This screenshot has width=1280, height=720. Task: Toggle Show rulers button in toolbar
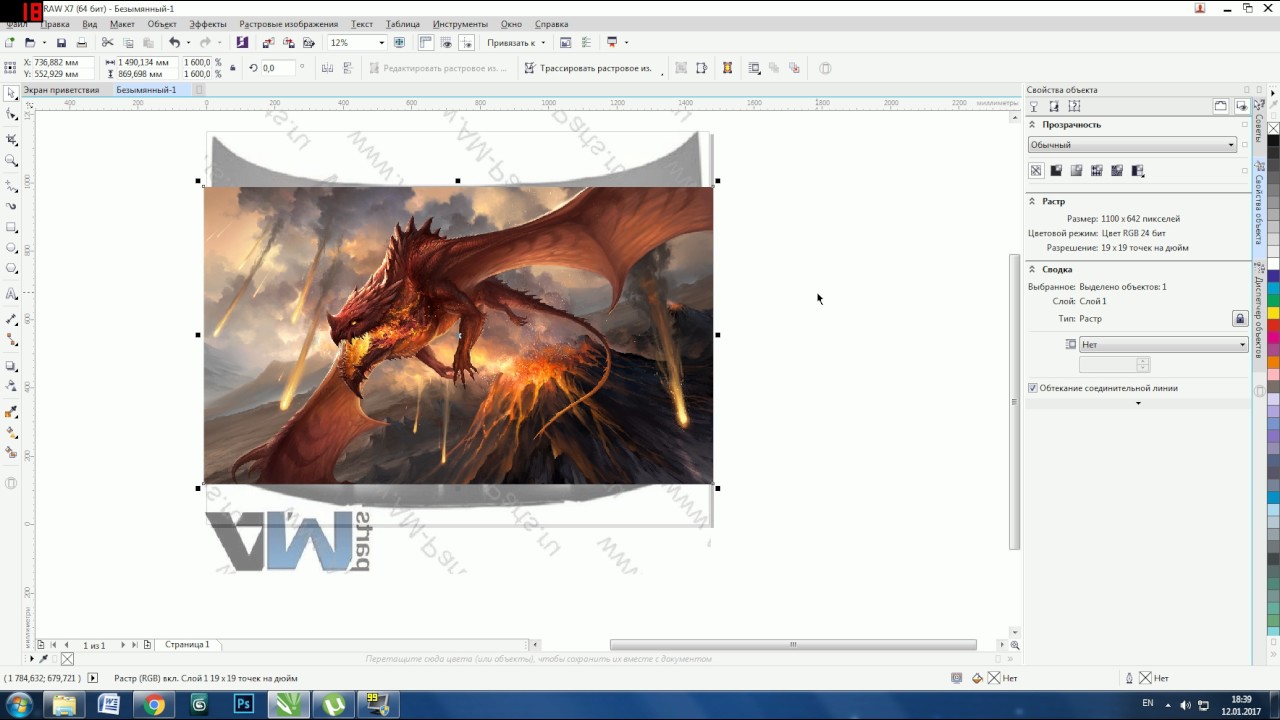[x=426, y=43]
